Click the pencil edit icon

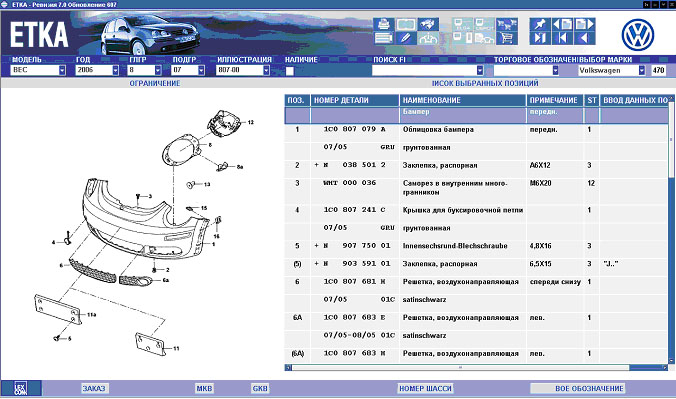coord(406,38)
